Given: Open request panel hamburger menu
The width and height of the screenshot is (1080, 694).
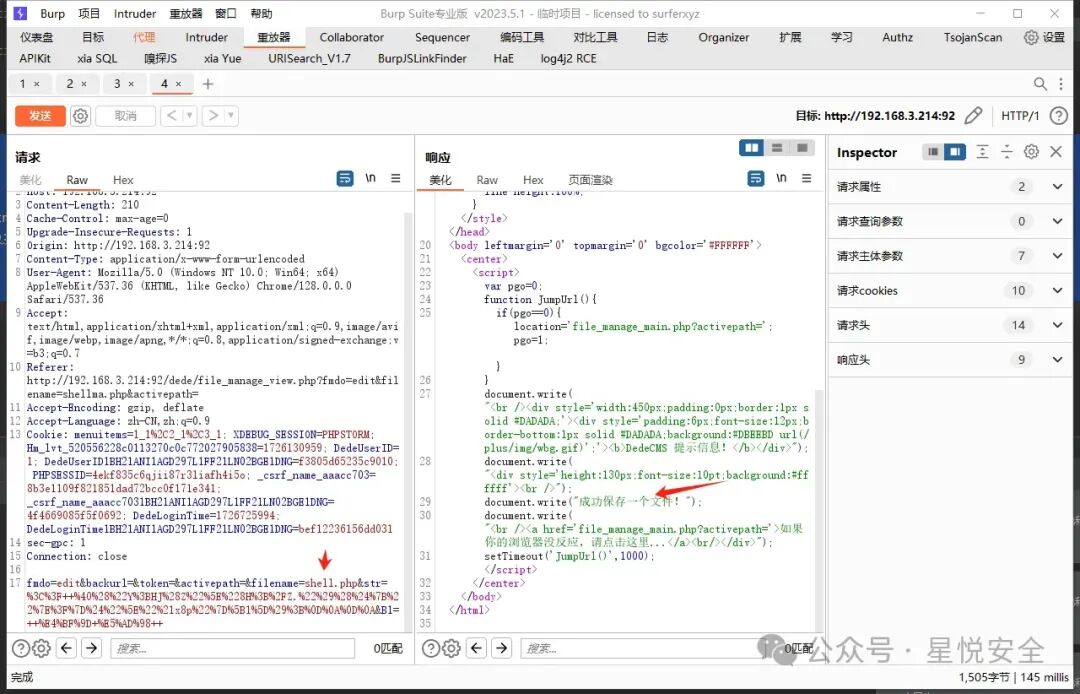Looking at the screenshot, I should click(x=395, y=178).
